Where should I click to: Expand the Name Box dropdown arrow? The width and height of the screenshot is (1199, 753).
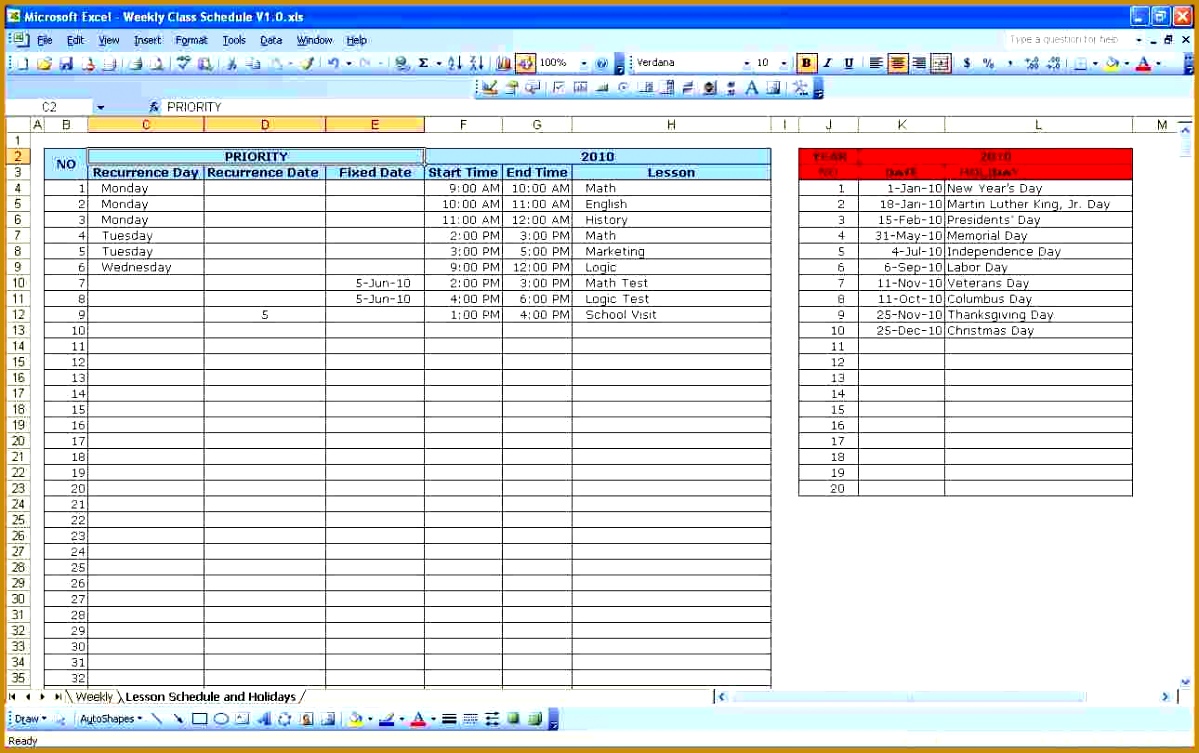100,107
